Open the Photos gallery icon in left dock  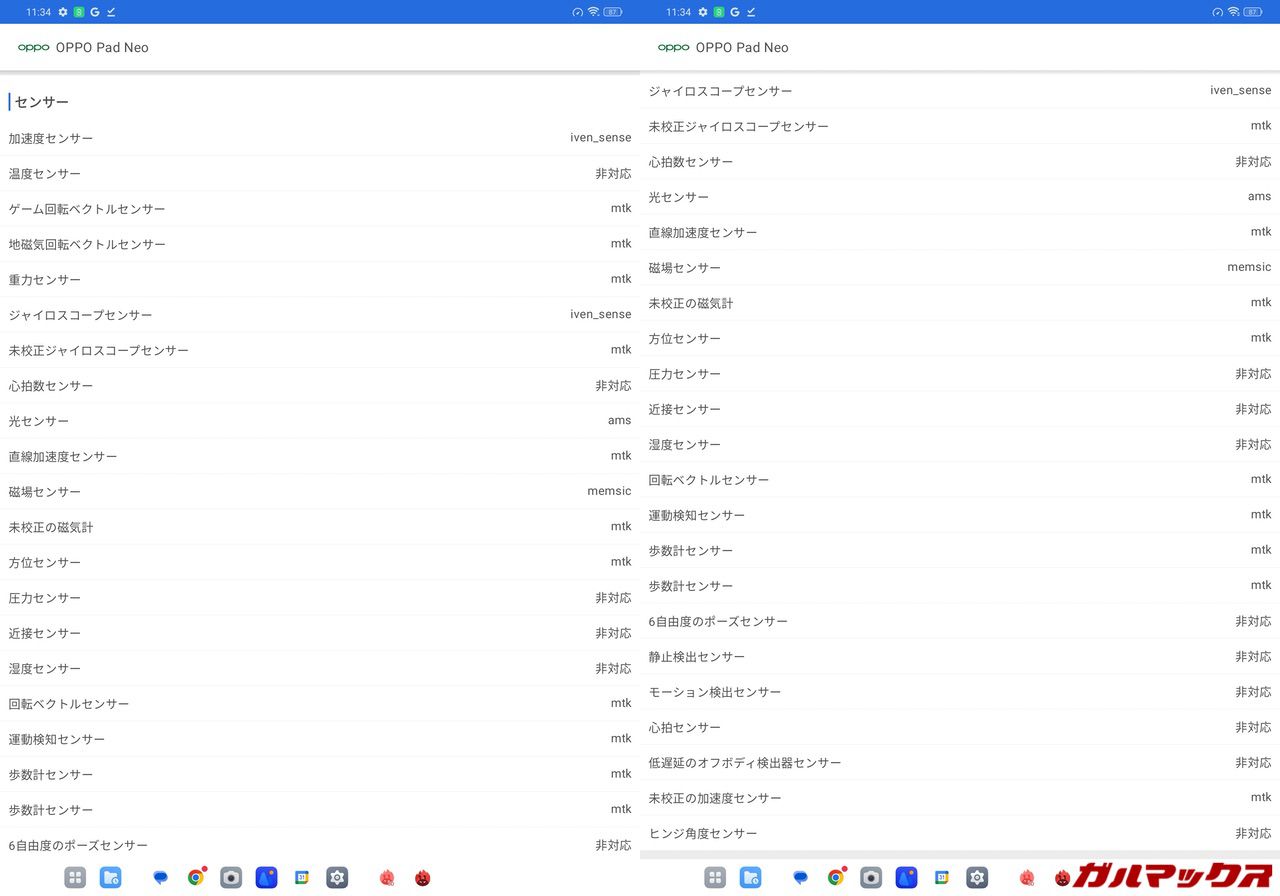[x=266, y=878]
